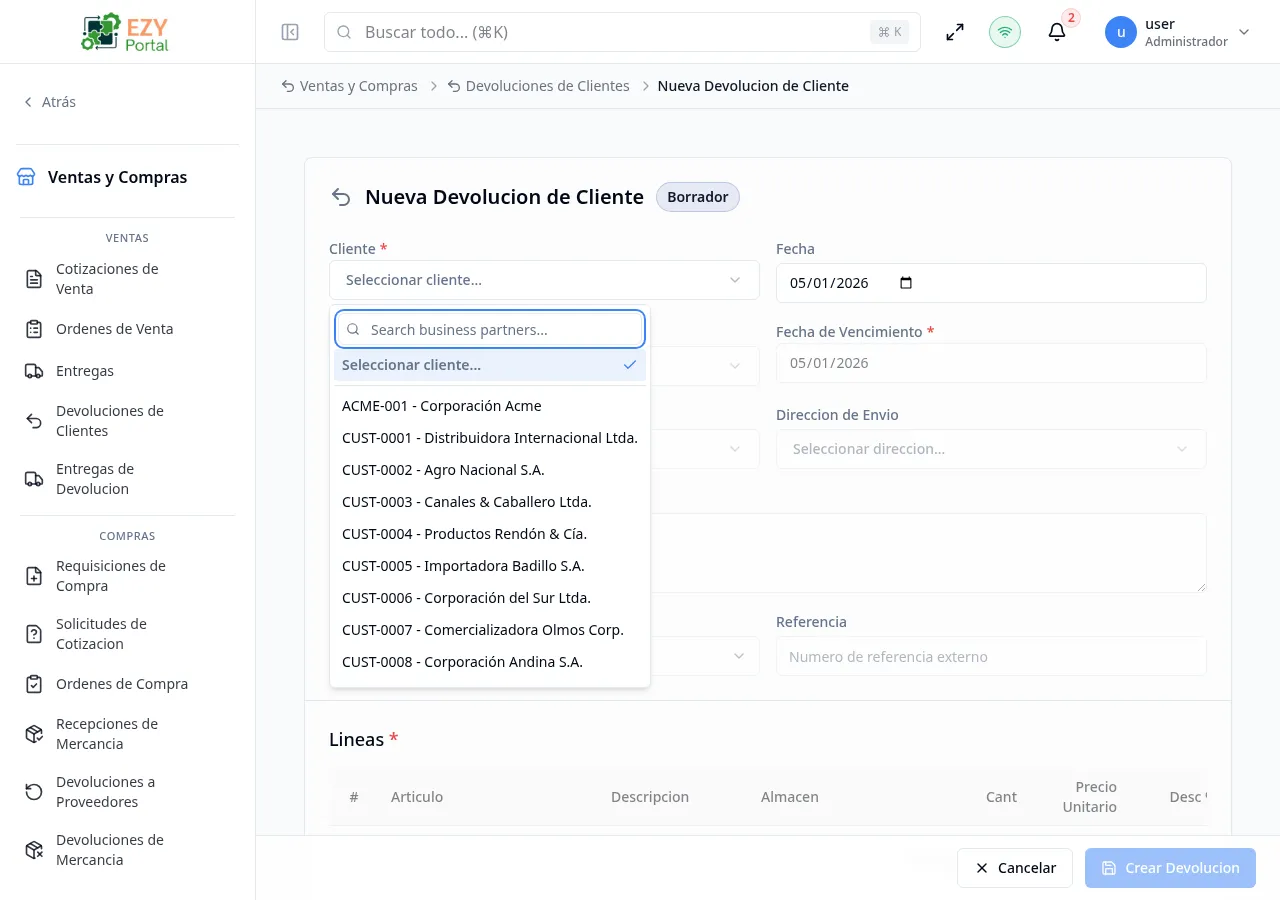Click the Ordenes de Compra check icon
Viewport: 1280px width, 900px height.
34,684
